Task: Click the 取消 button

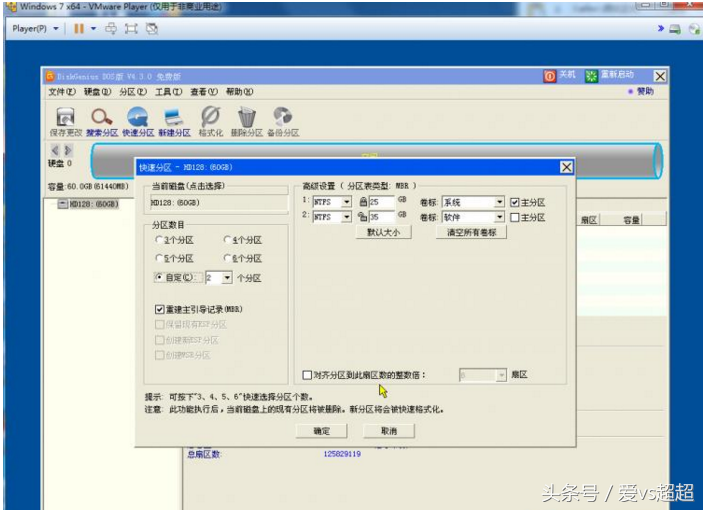Action: coord(389,431)
